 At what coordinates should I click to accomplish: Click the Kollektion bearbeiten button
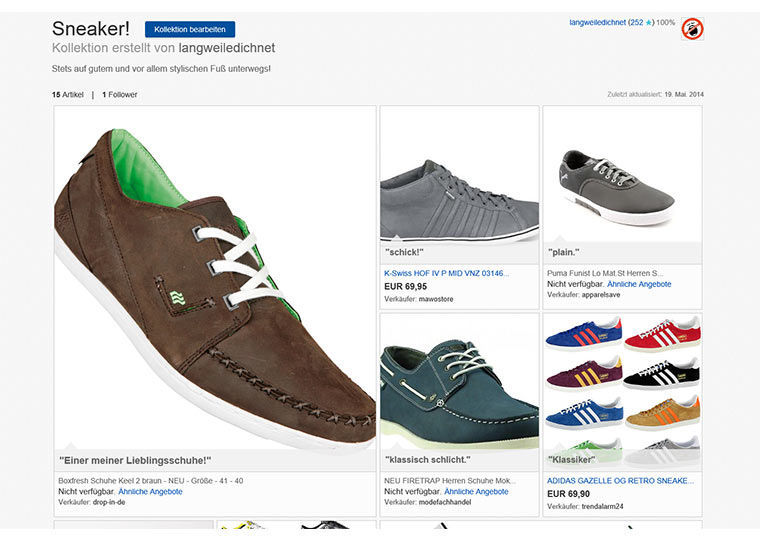(190, 30)
